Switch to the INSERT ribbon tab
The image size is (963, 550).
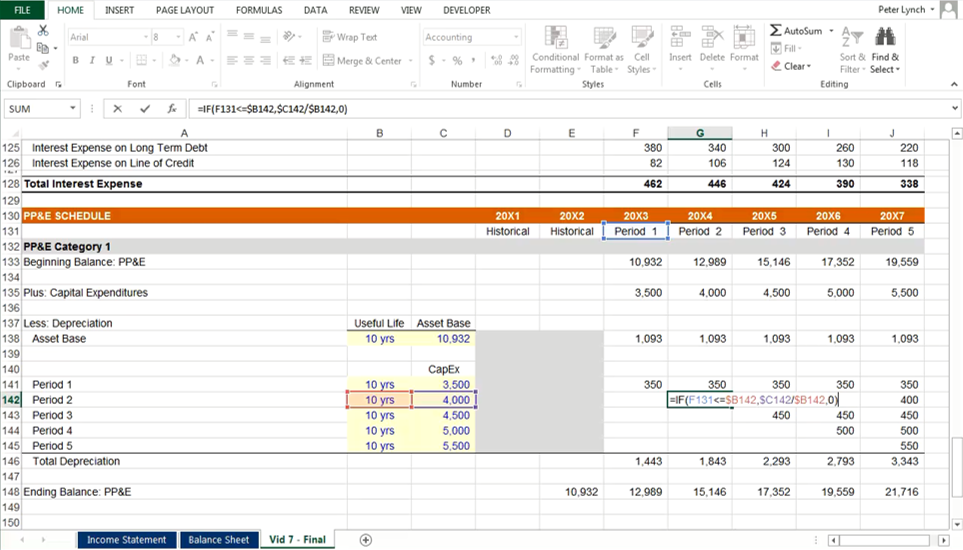point(119,10)
